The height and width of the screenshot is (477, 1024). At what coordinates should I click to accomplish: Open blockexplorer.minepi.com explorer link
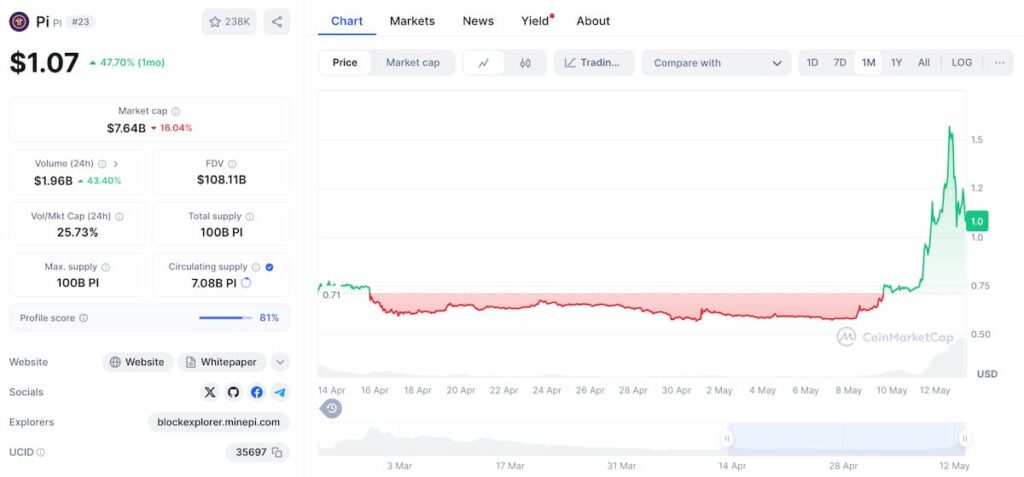(219, 422)
